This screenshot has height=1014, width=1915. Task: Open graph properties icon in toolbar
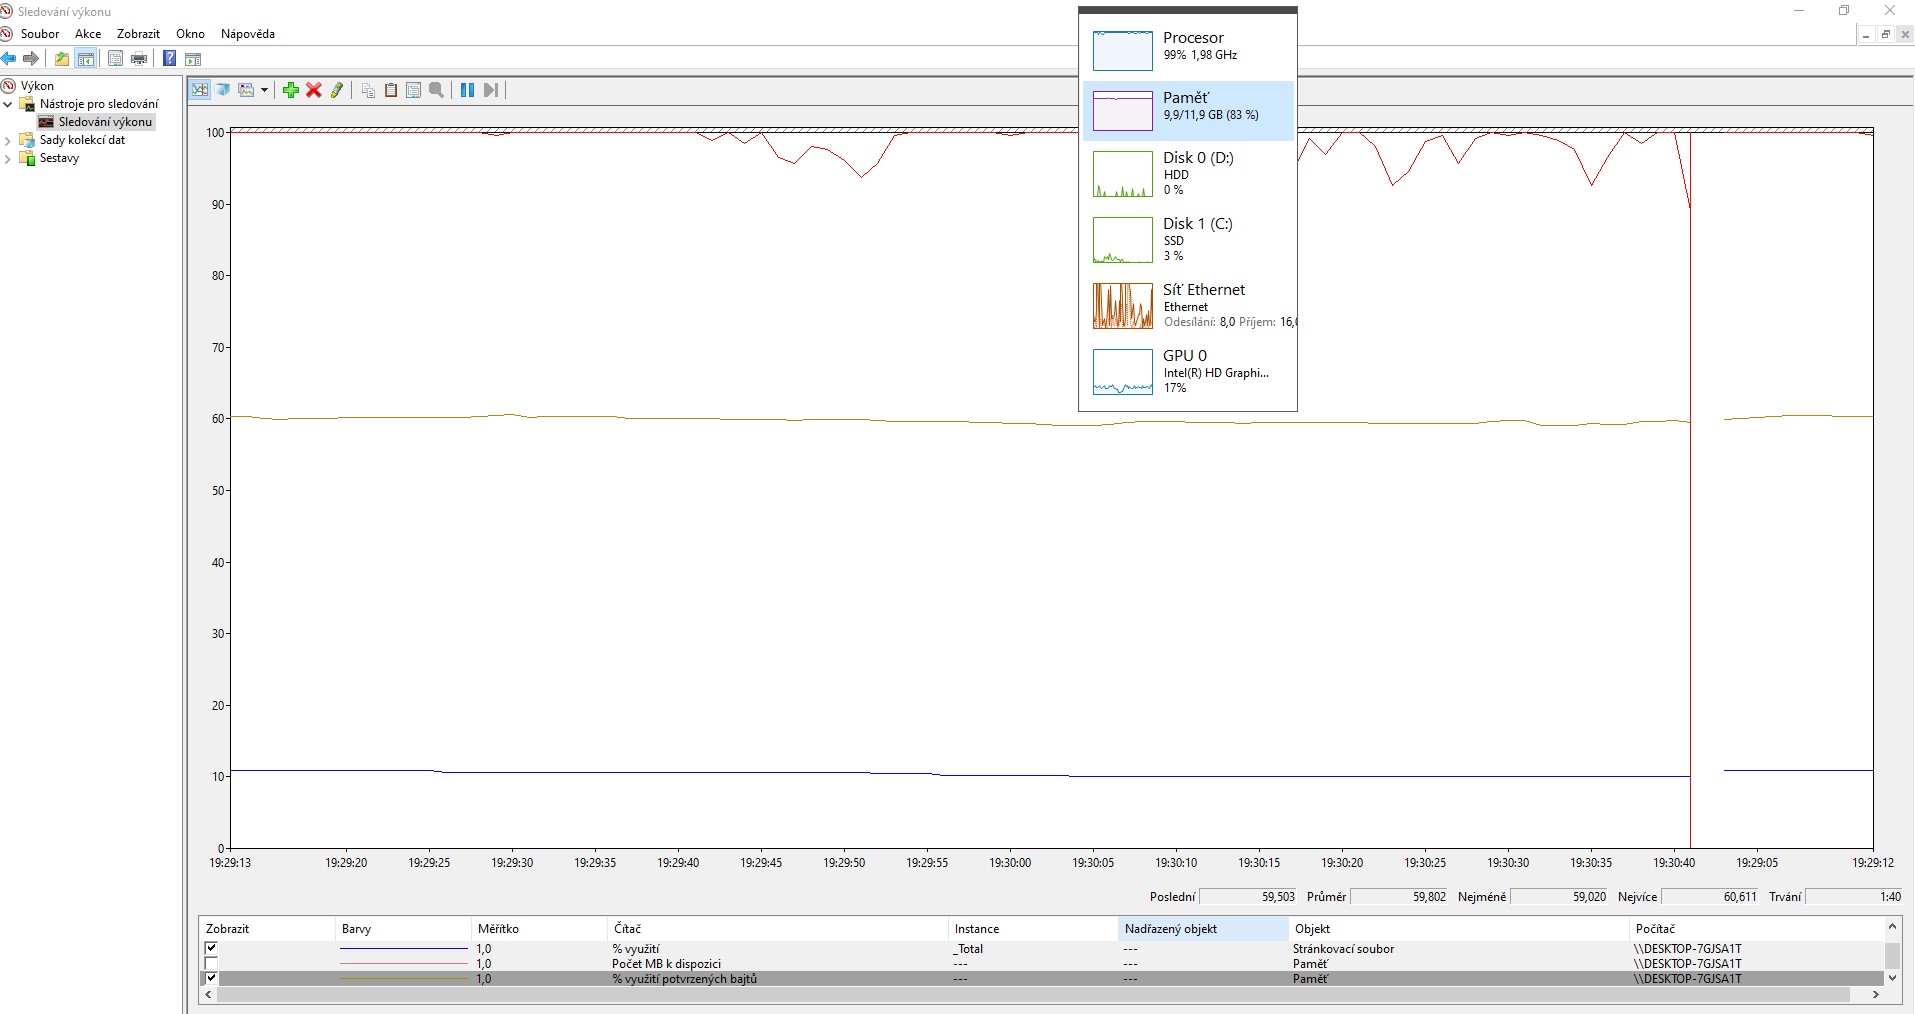[x=413, y=90]
